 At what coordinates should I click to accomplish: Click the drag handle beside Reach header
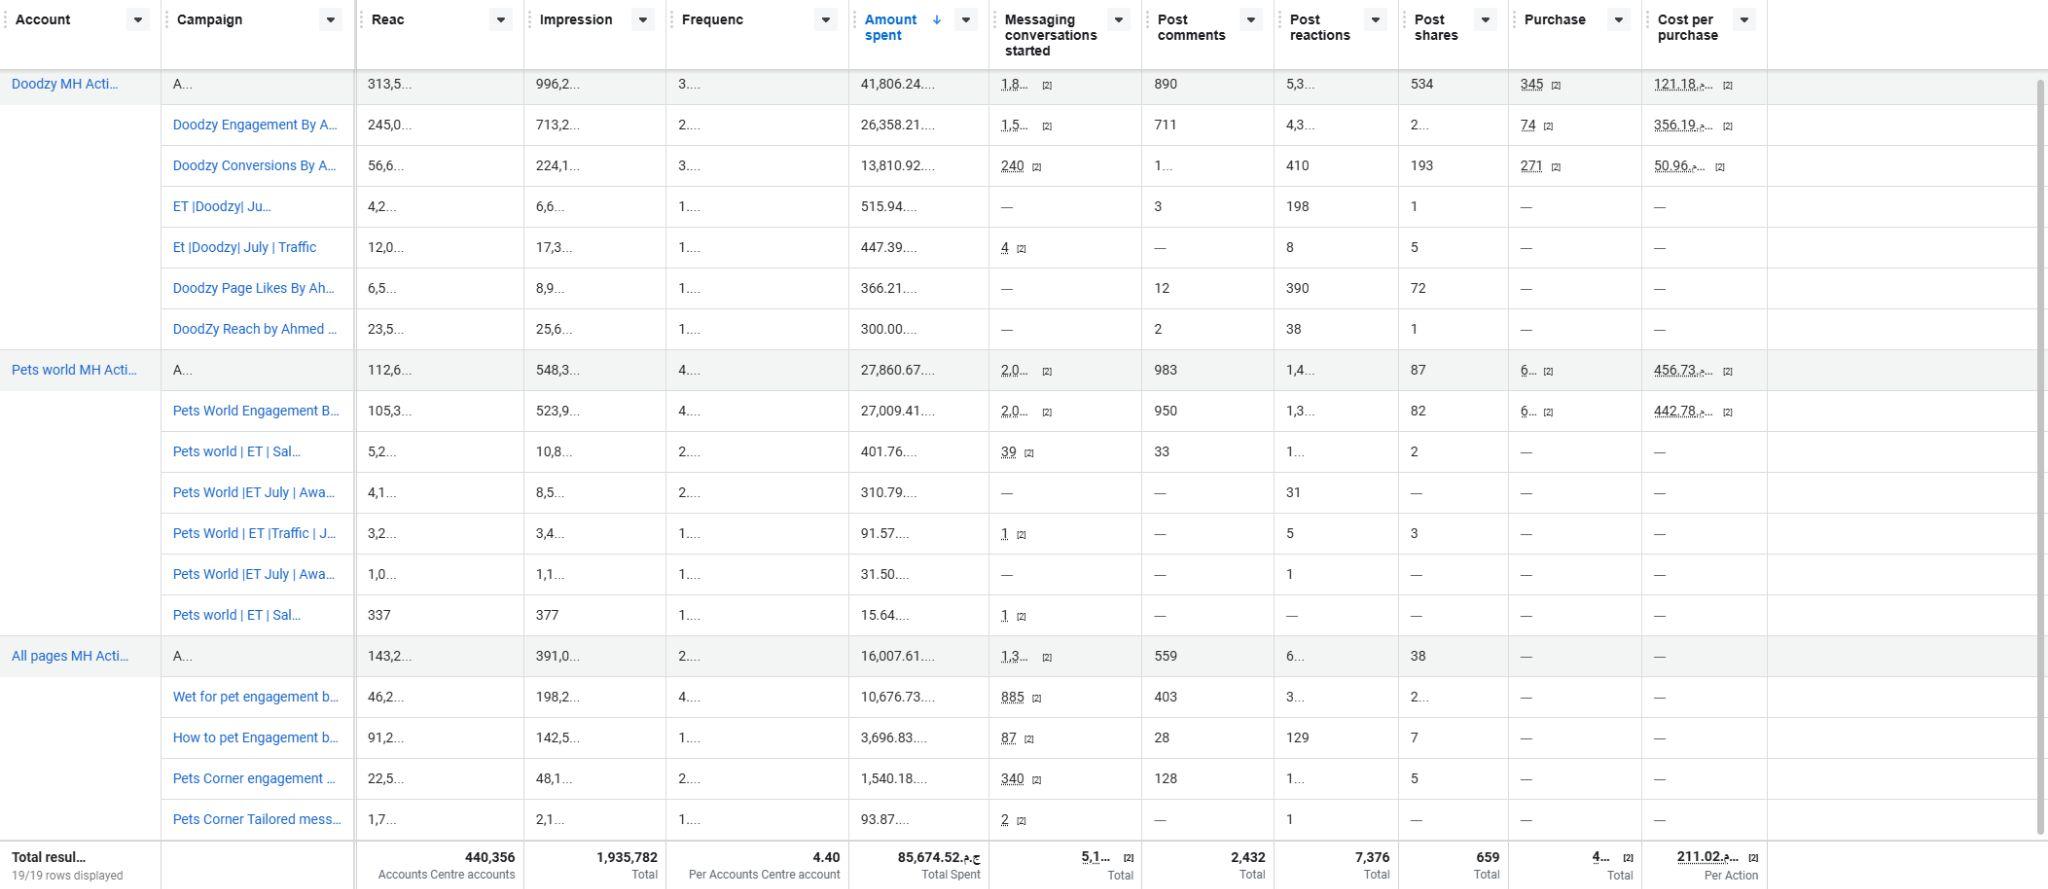click(x=362, y=20)
